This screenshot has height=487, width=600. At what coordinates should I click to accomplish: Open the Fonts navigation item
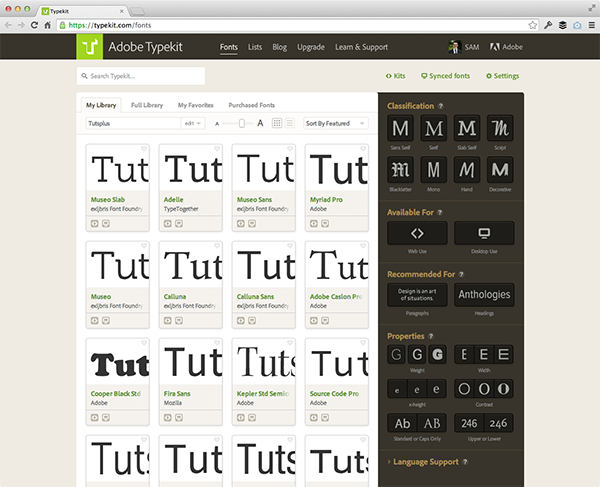tap(228, 47)
